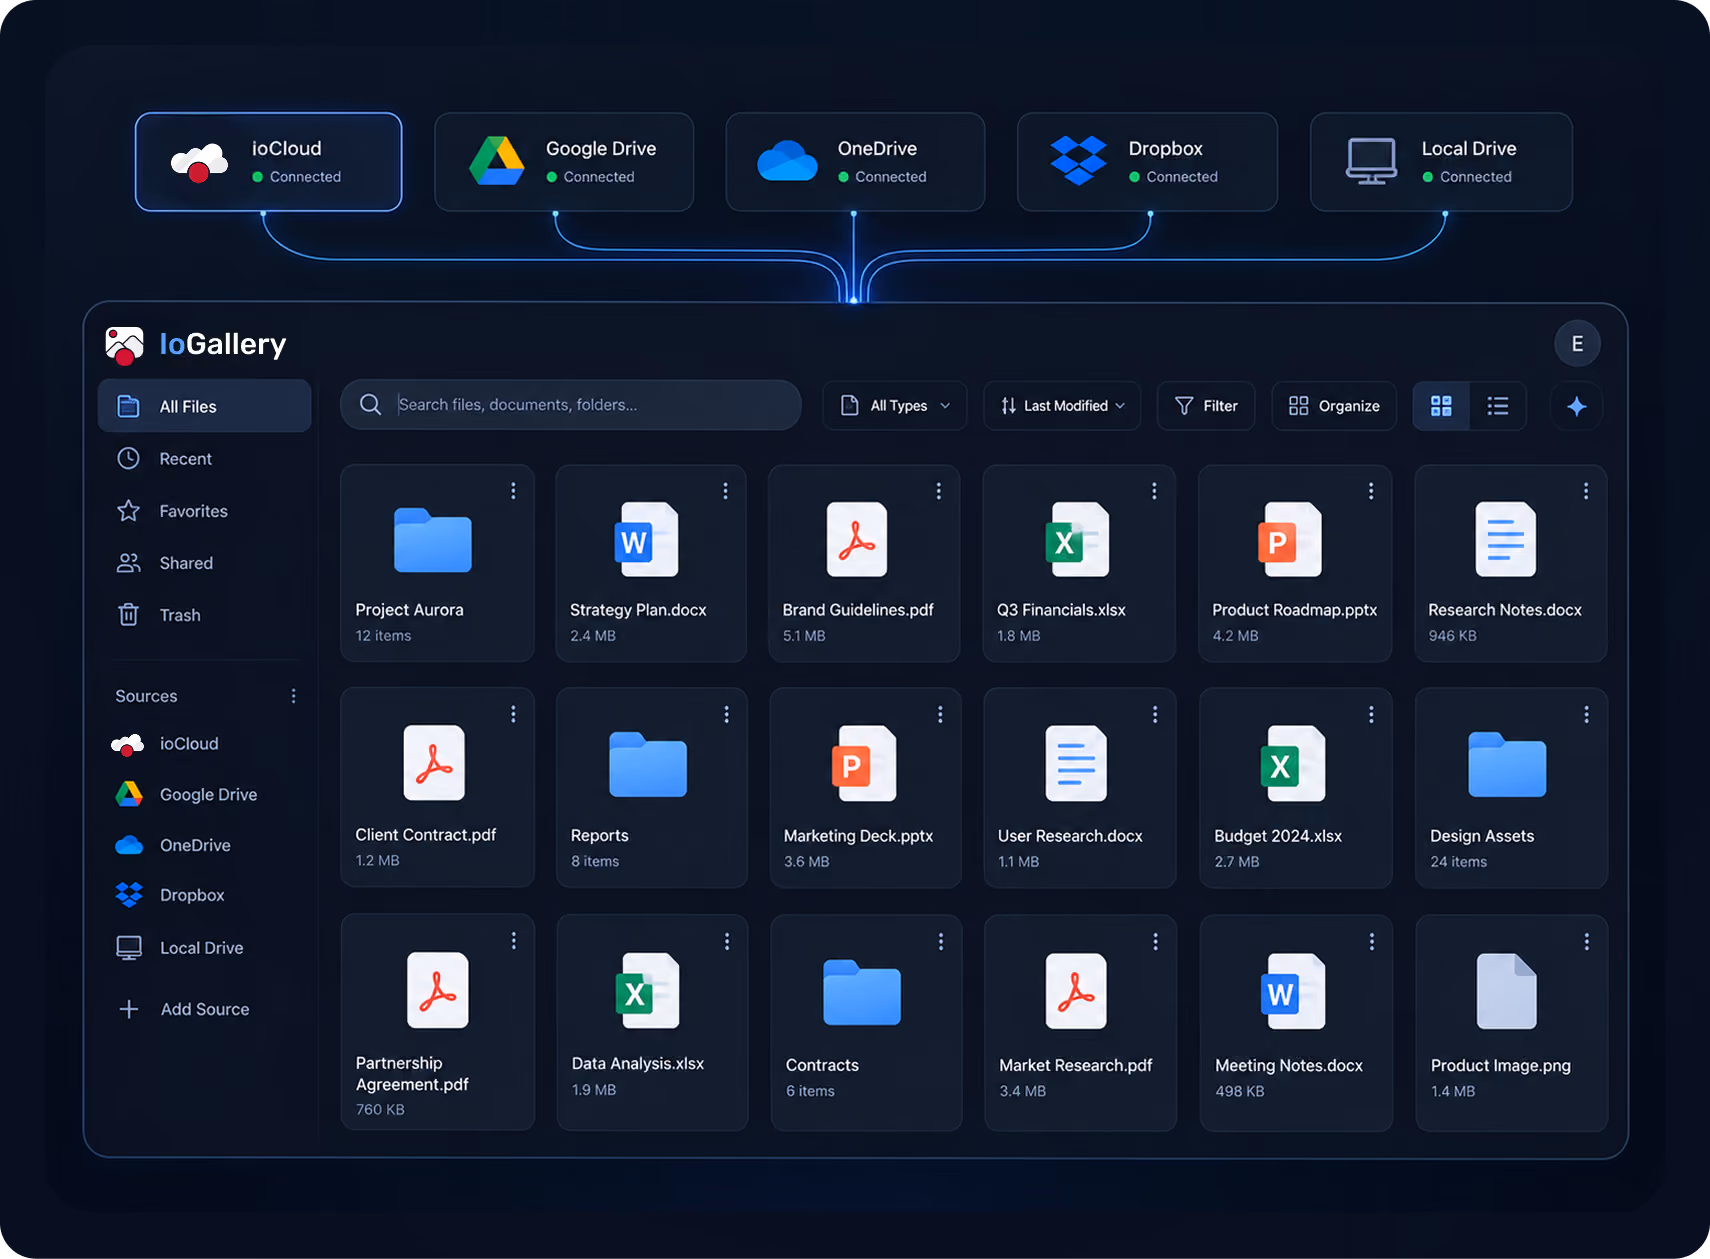
Task: Open the Product Roadmap.pptx PowerPoint icon
Action: click(1290, 540)
